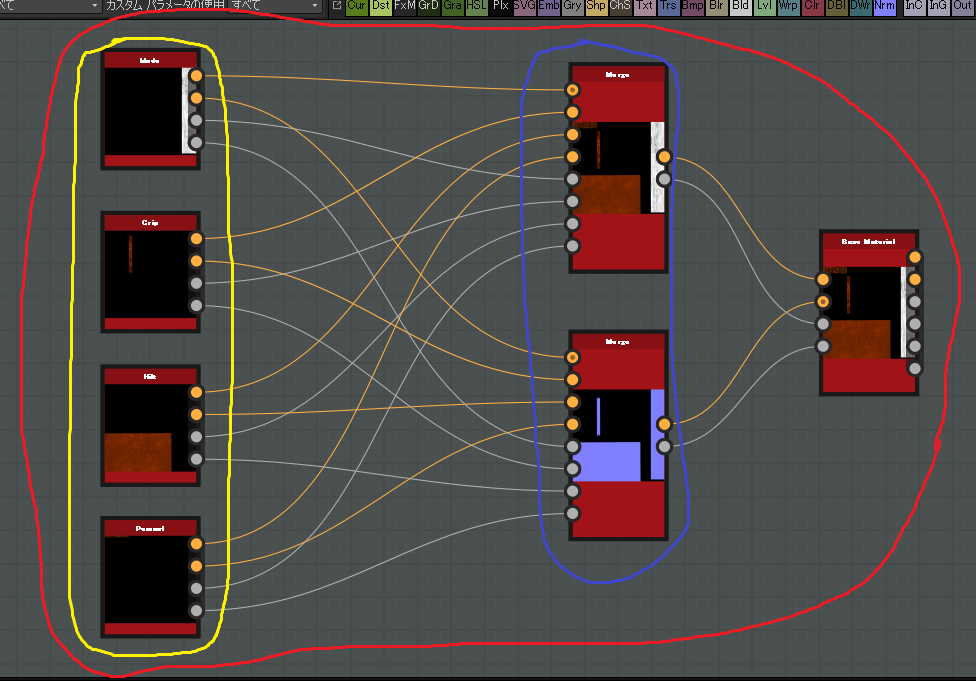Select the Blade node

[150, 110]
